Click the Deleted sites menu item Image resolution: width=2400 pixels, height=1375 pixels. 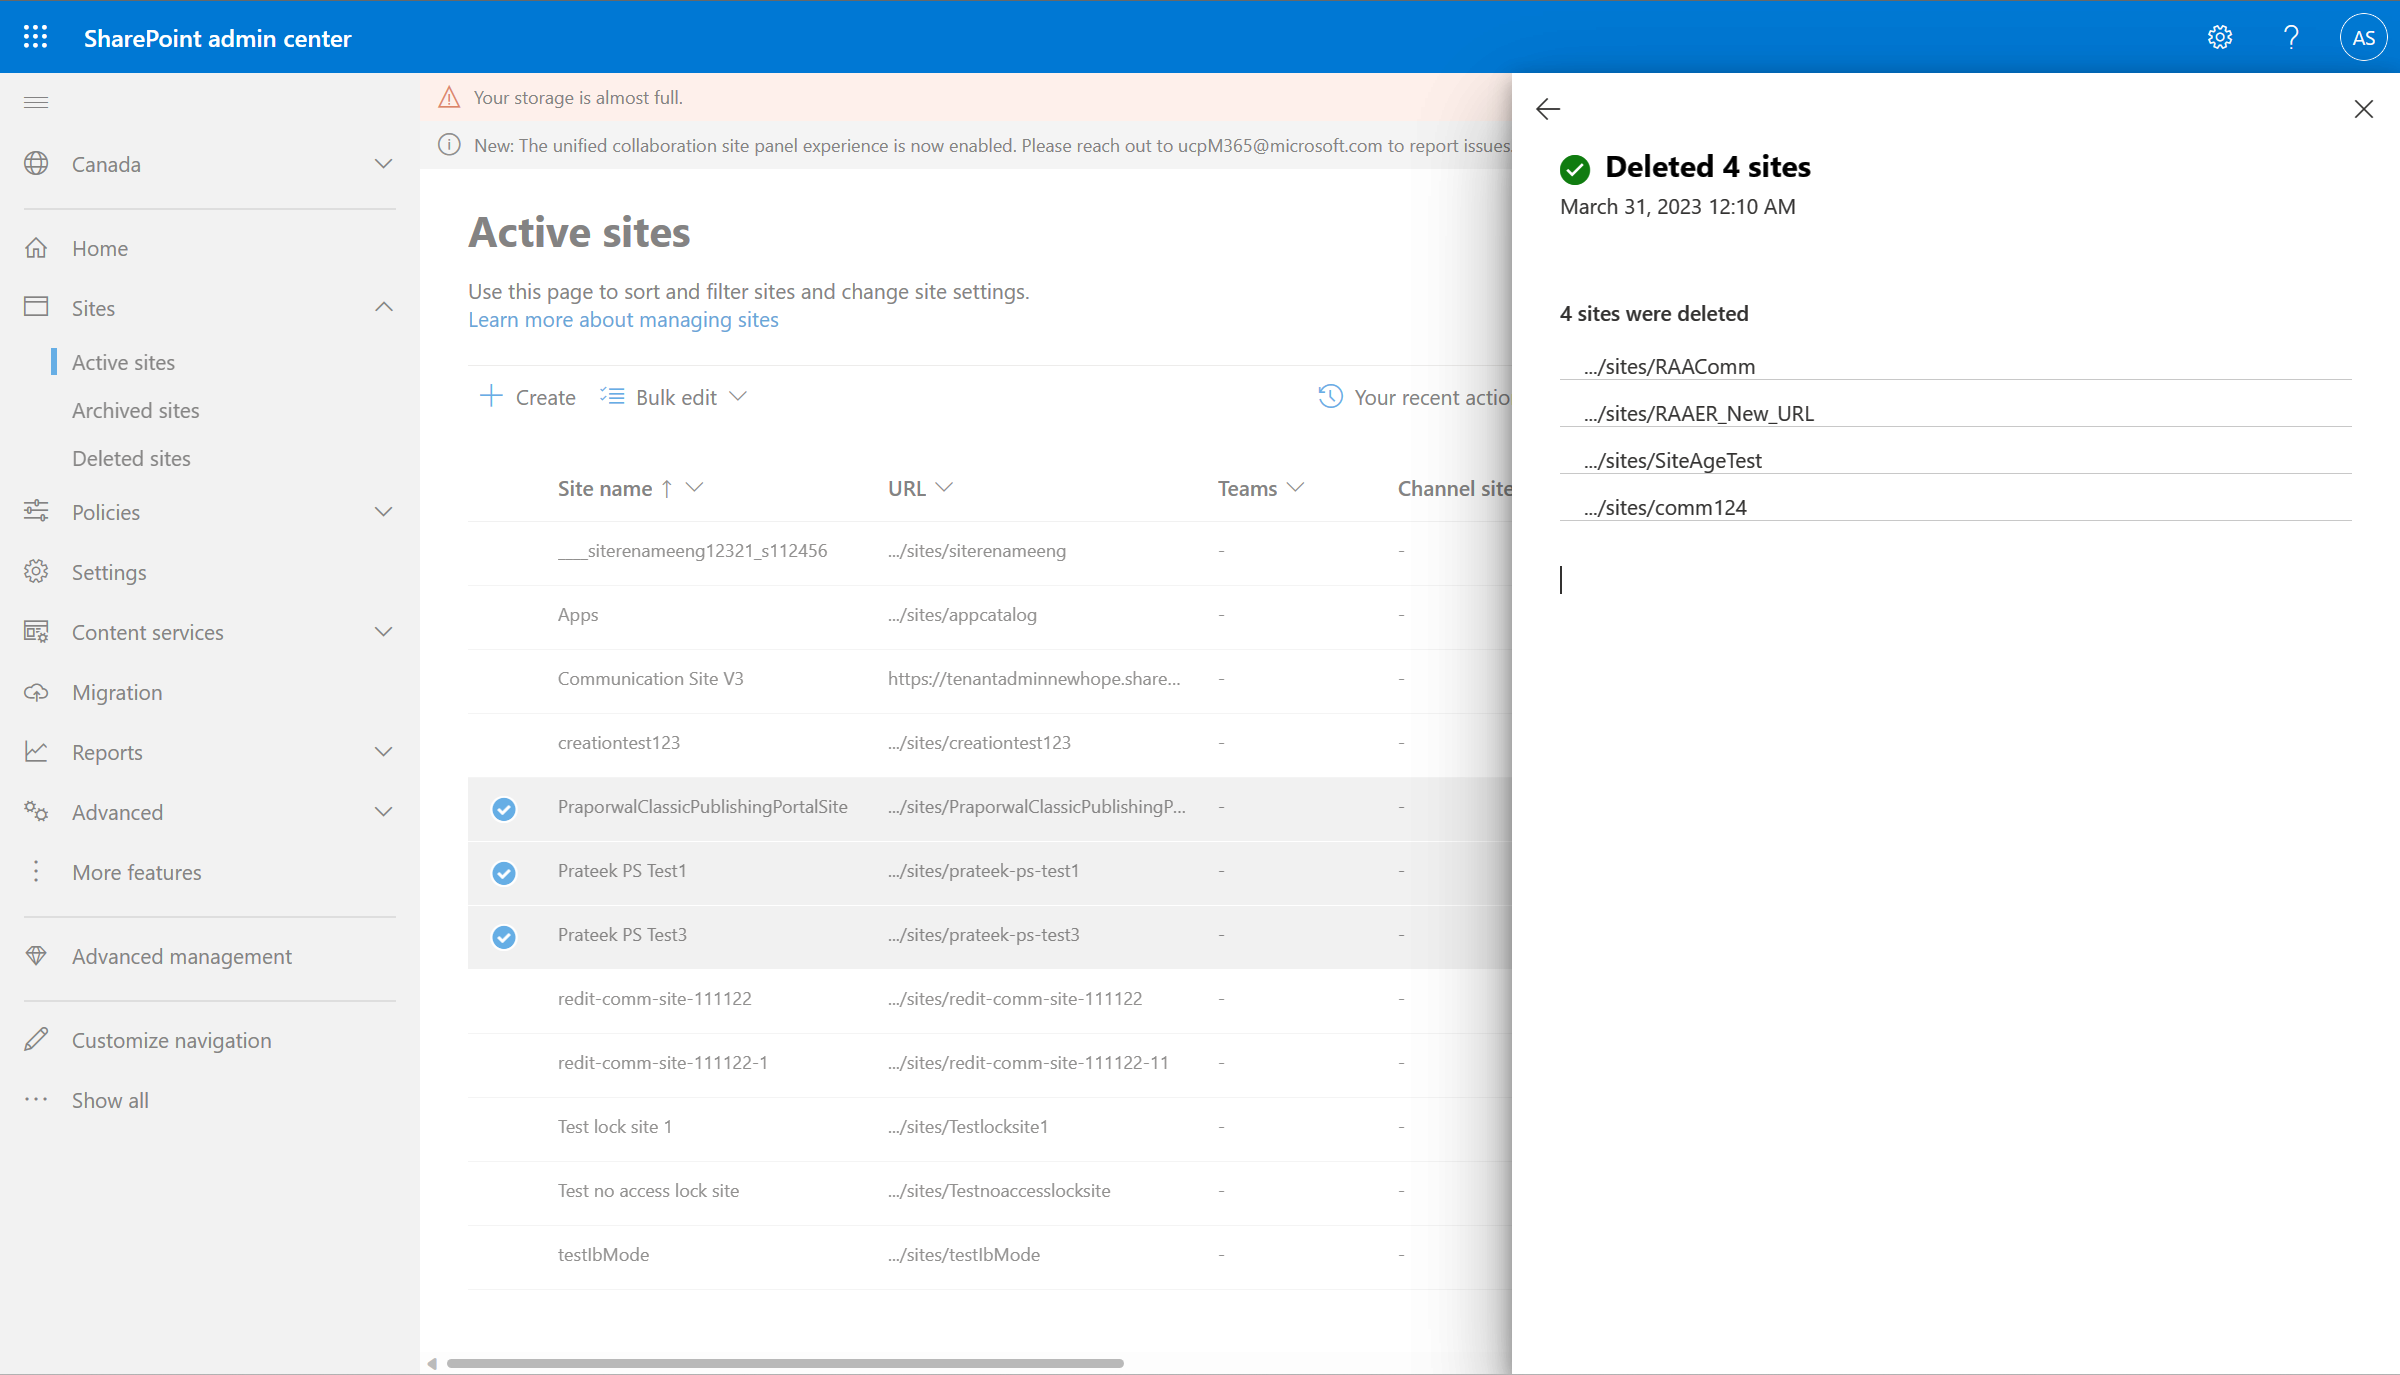(130, 457)
